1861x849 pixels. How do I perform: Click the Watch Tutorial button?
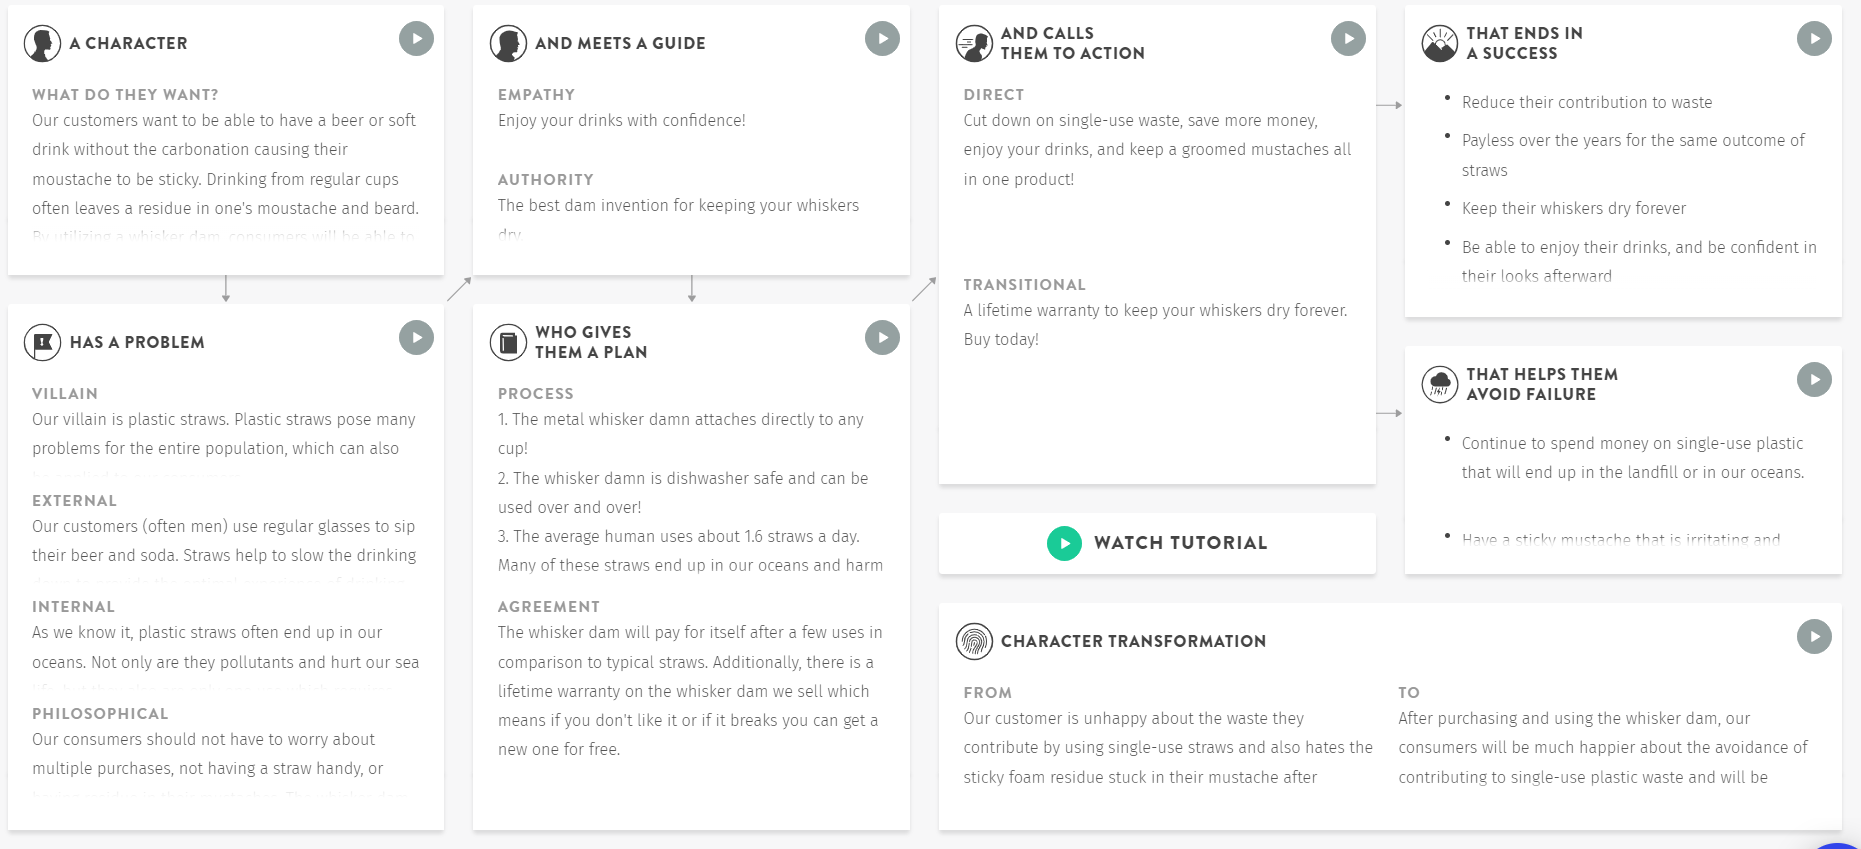(x=1179, y=543)
